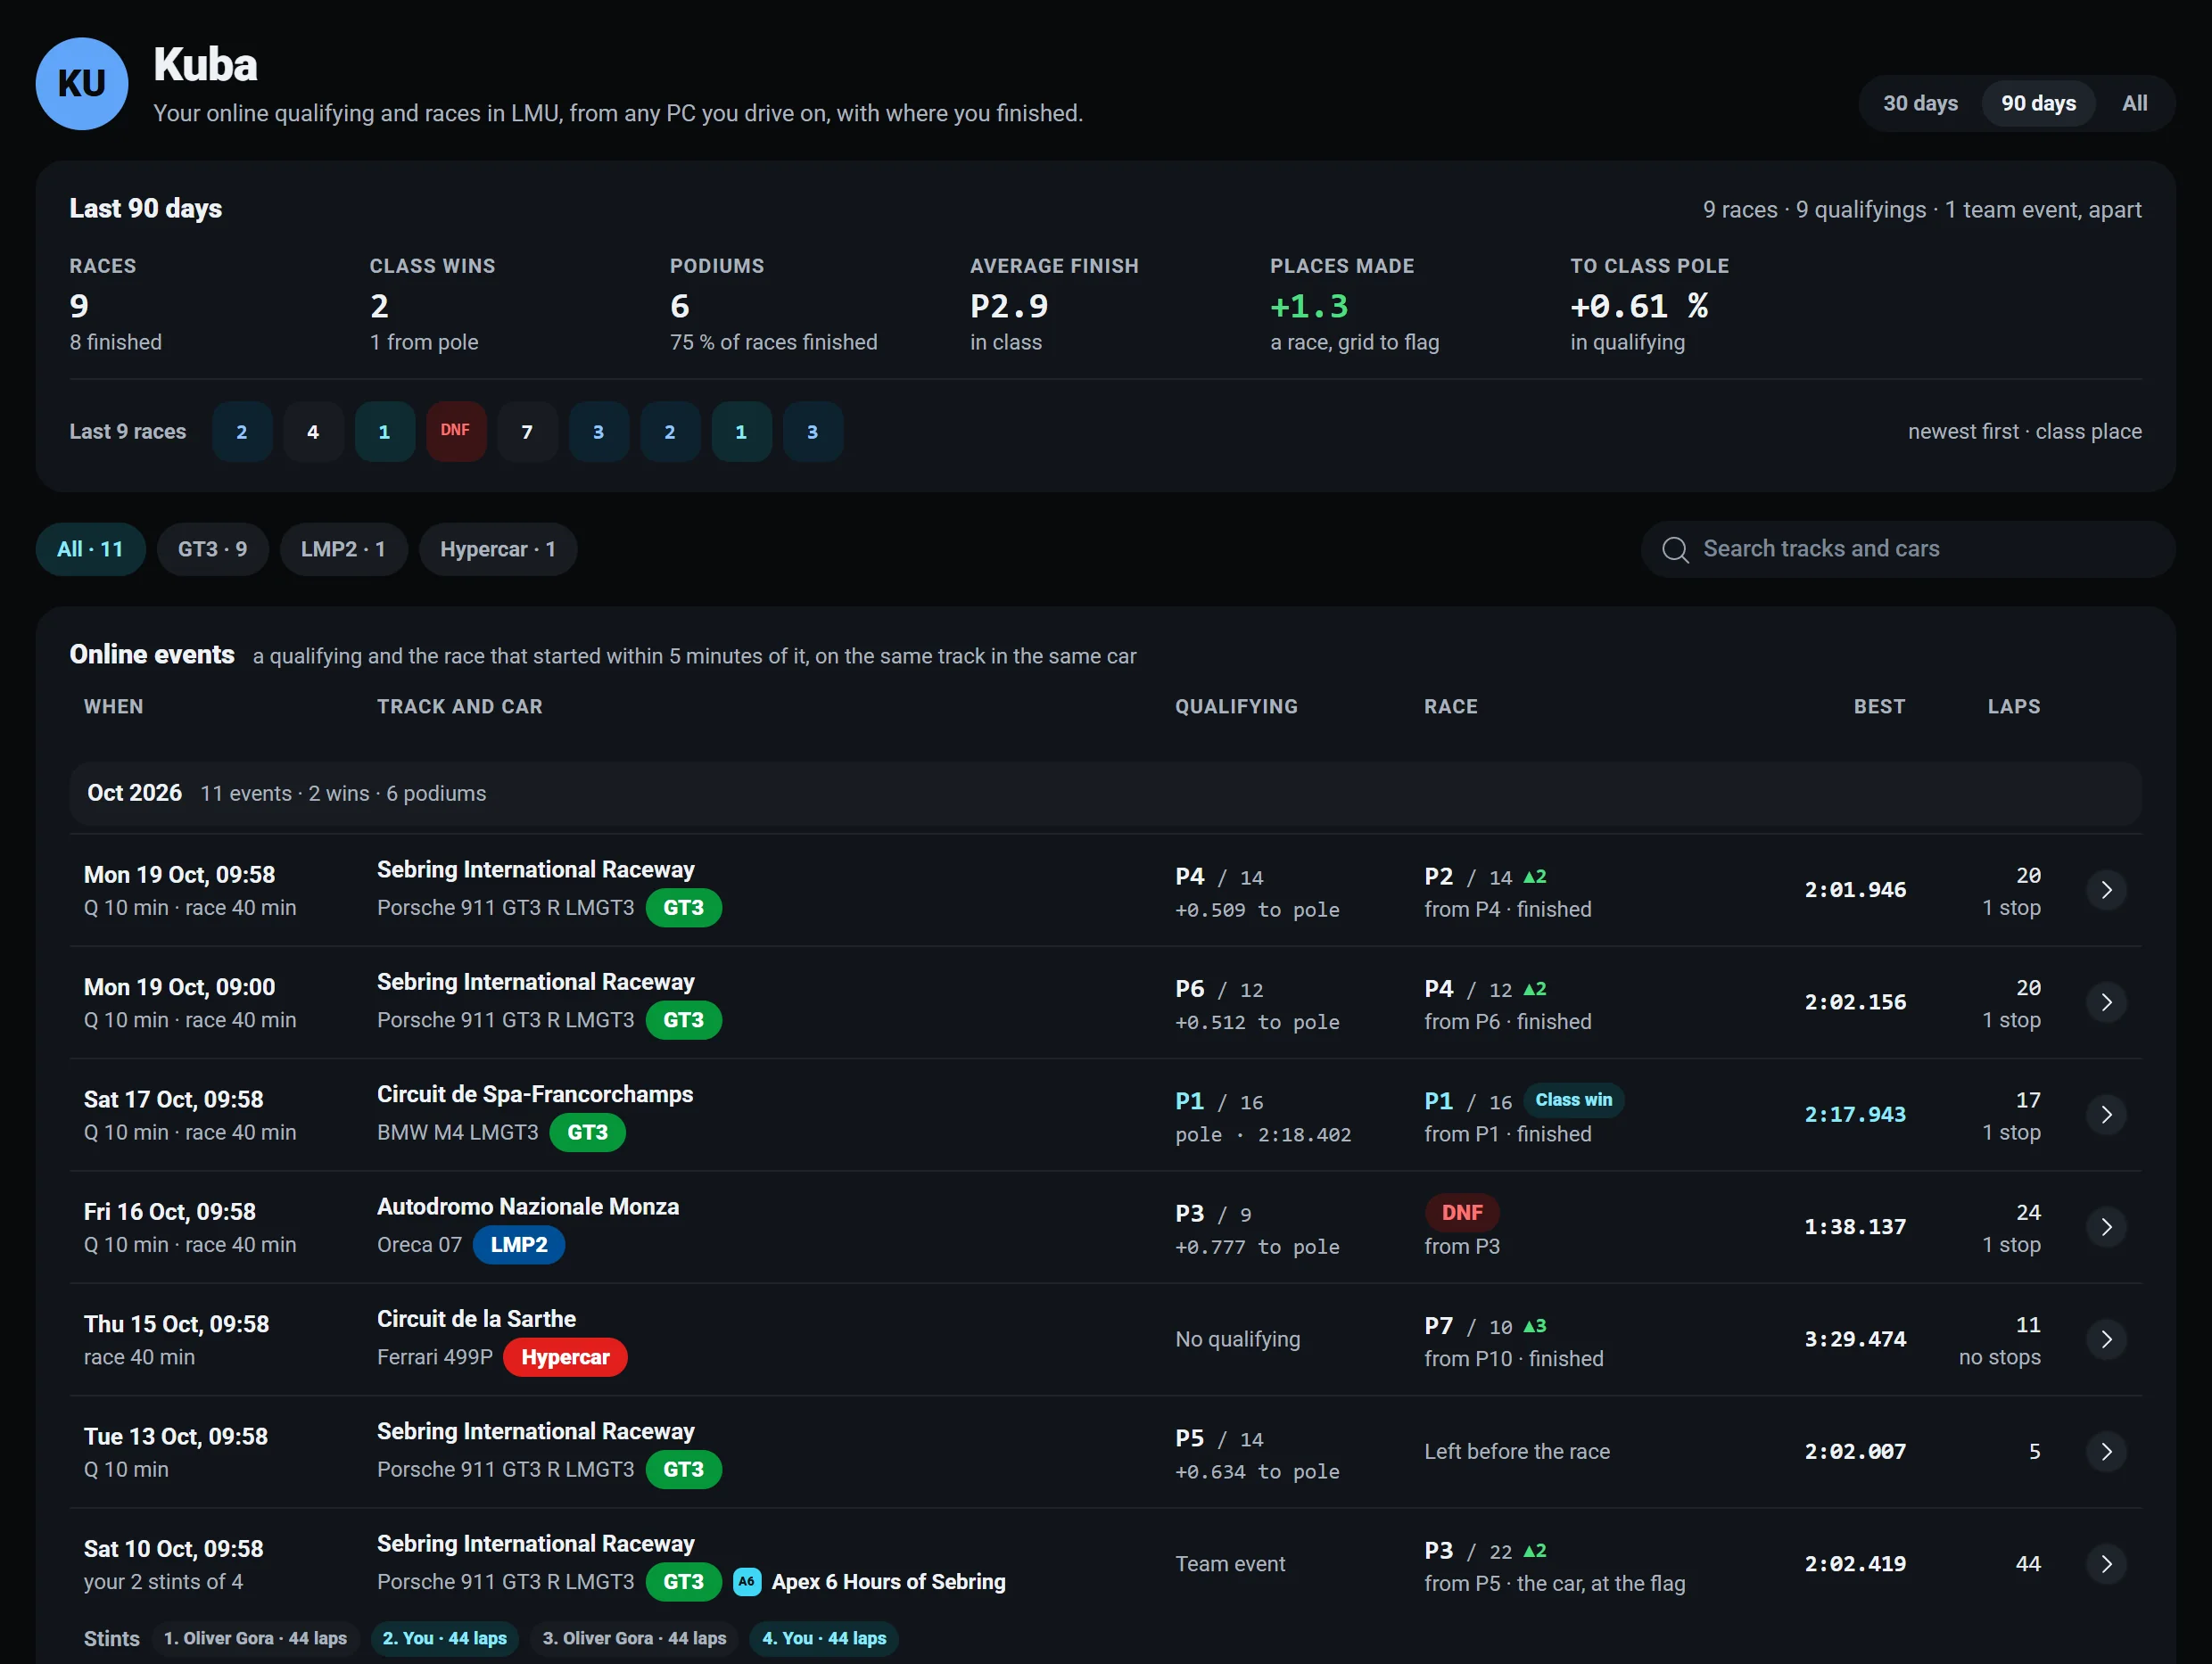Image resolution: width=2212 pixels, height=1664 pixels.
Task: Click stint chip 3. Oliver Gora 44 laps
Action: [634, 1638]
